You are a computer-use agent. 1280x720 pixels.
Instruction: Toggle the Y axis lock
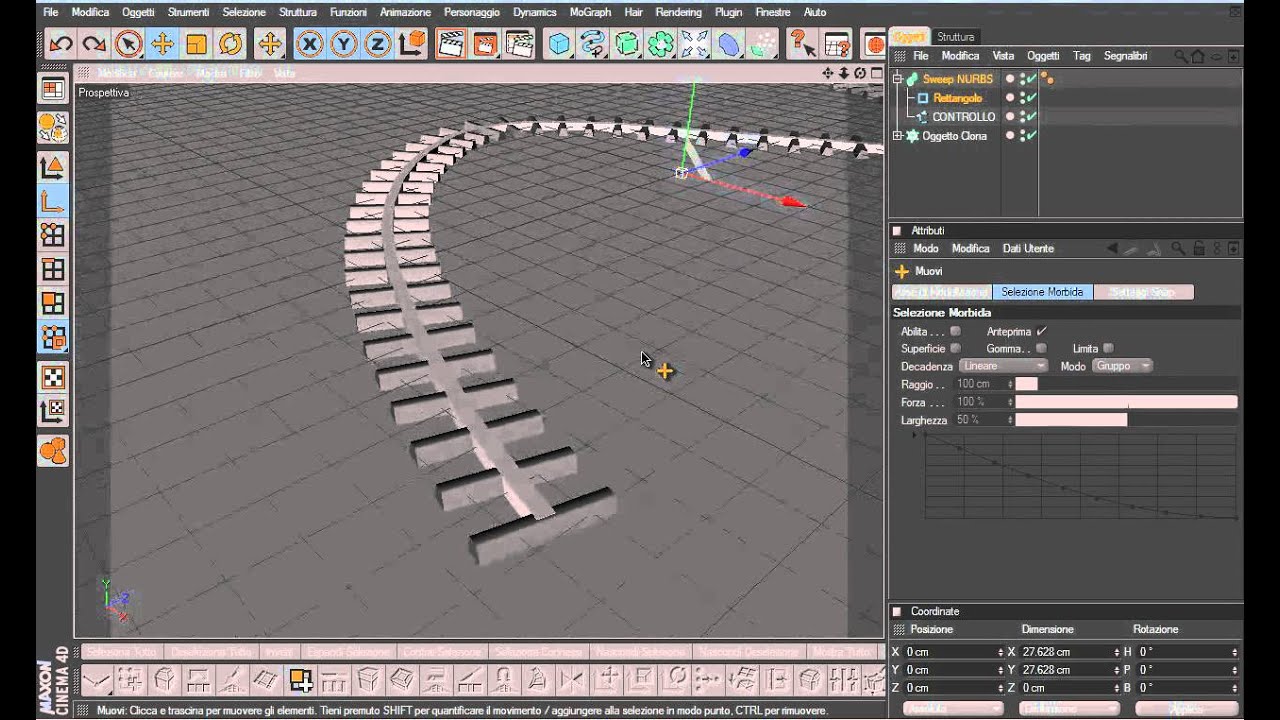coord(344,44)
